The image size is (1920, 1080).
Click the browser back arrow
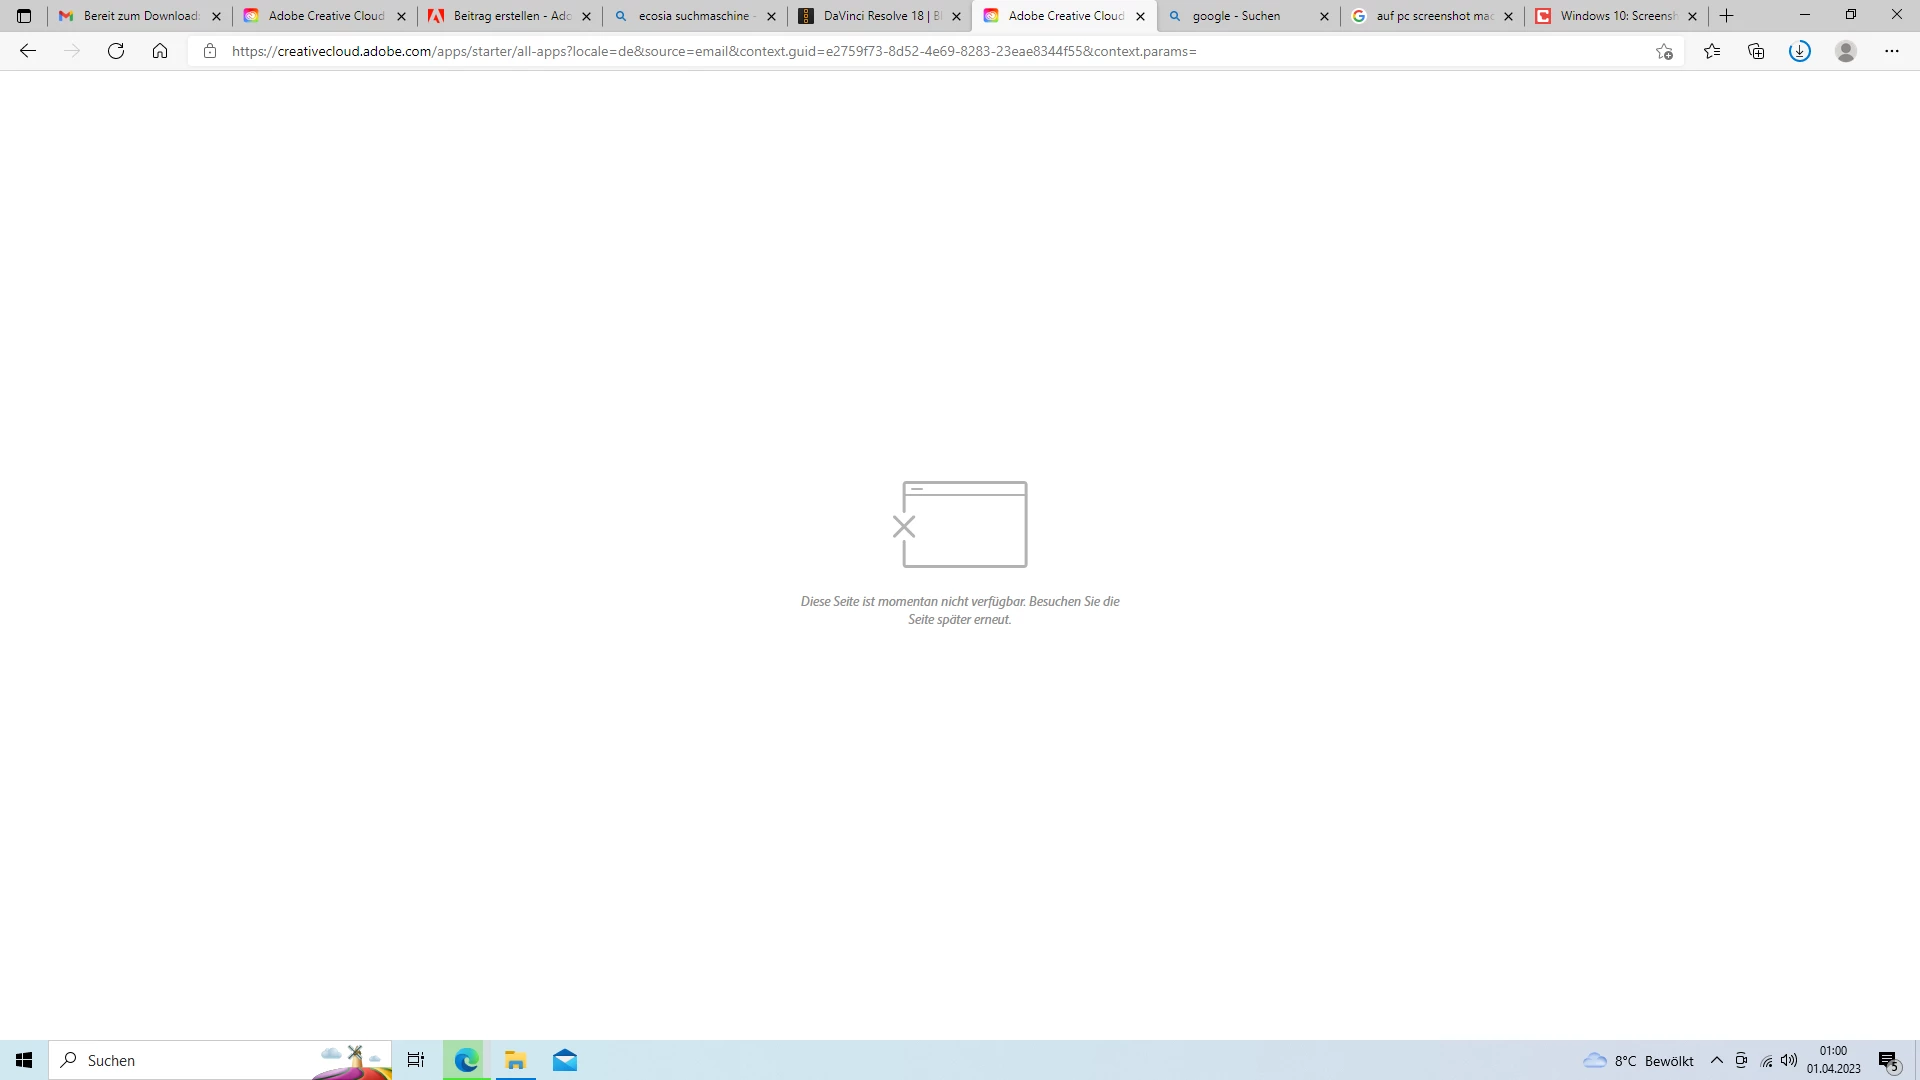[x=28, y=51]
